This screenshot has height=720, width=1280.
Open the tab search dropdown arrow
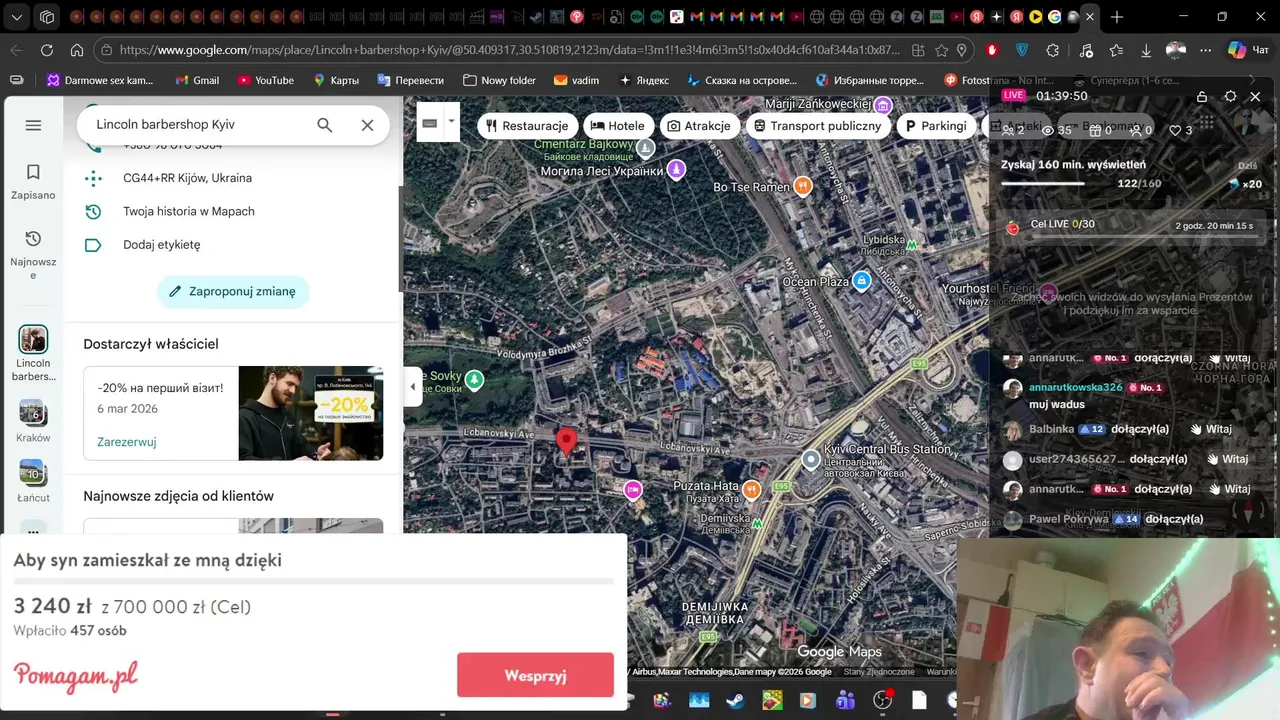pyautogui.click(x=17, y=17)
